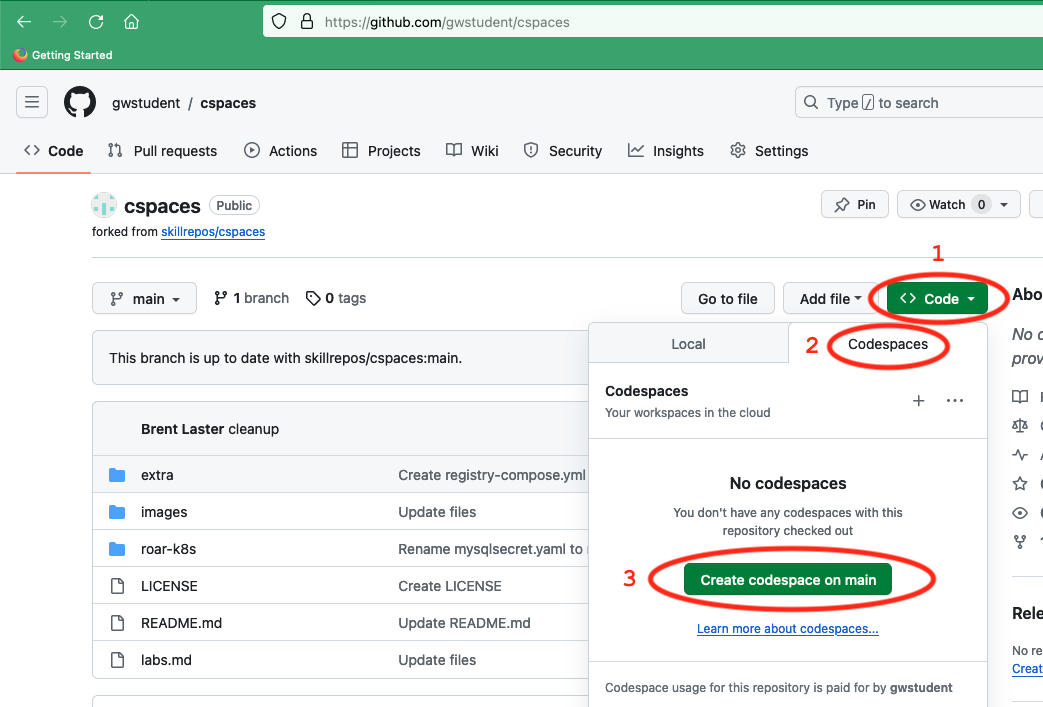Screen dimensions: 1043x707
Task: View the 1 branch link
Action: [x=251, y=298]
